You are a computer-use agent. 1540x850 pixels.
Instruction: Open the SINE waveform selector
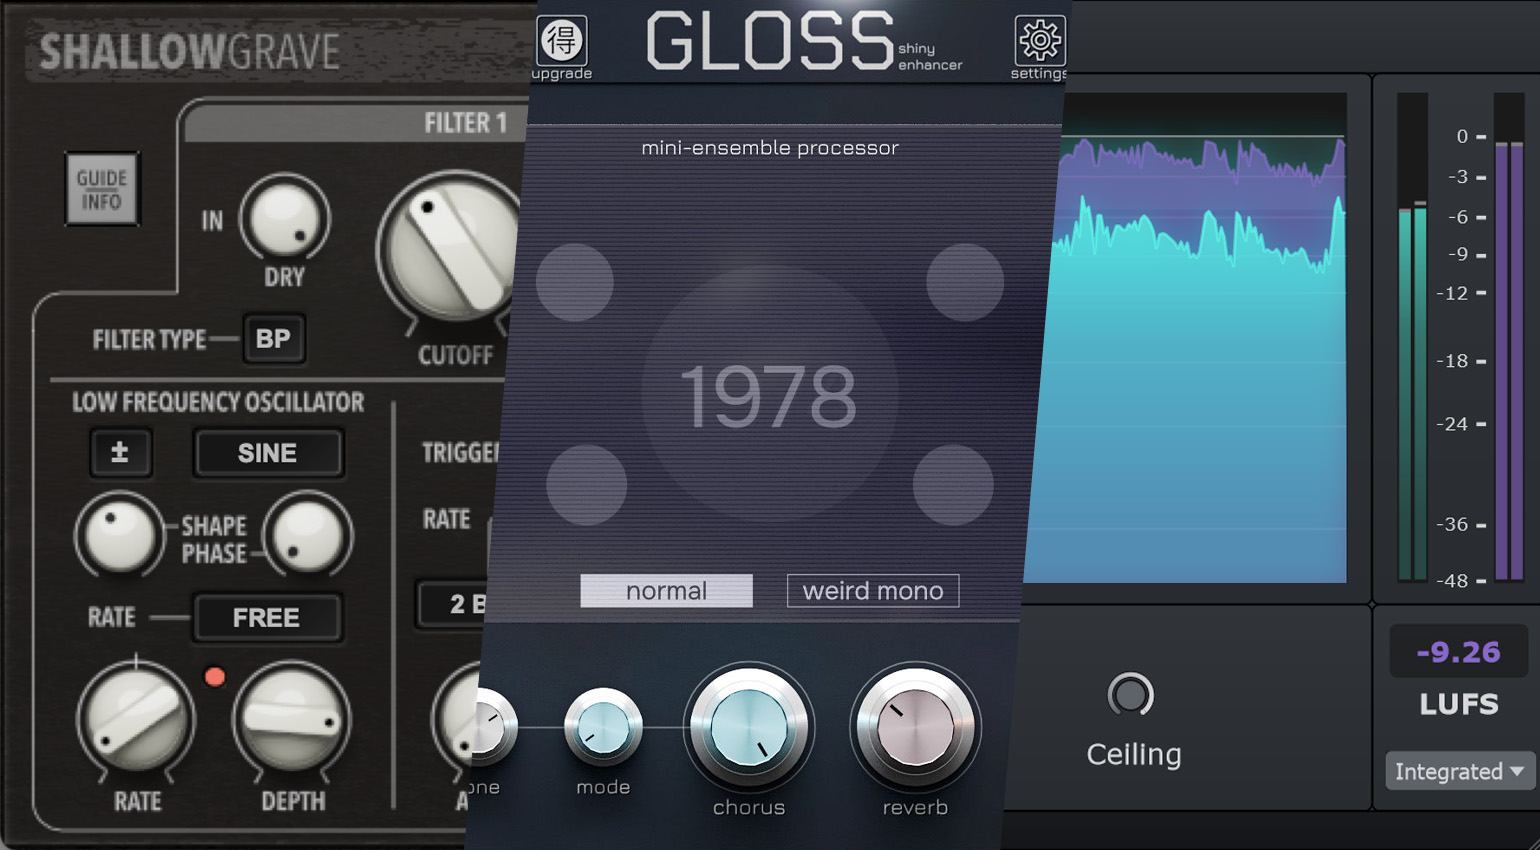coord(267,453)
